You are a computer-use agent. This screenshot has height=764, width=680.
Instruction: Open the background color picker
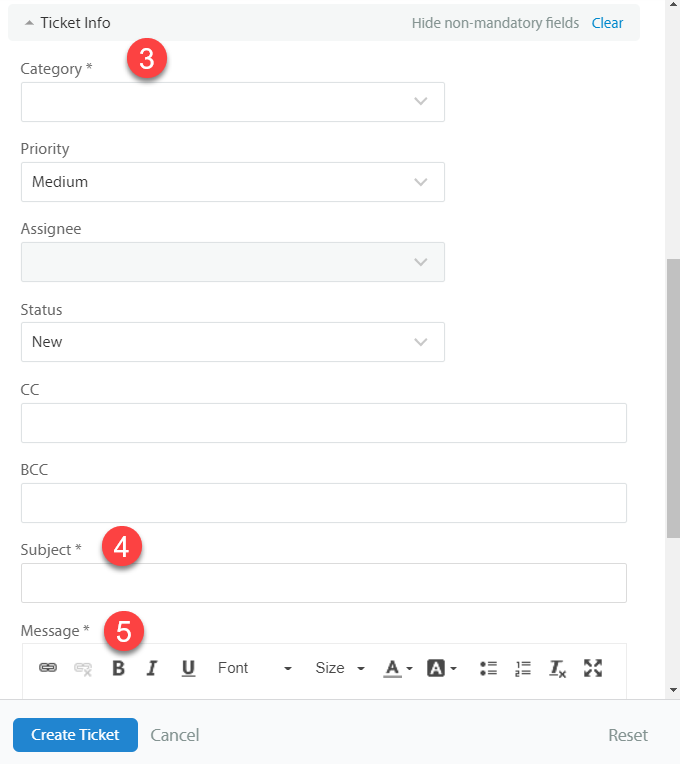(x=442, y=668)
